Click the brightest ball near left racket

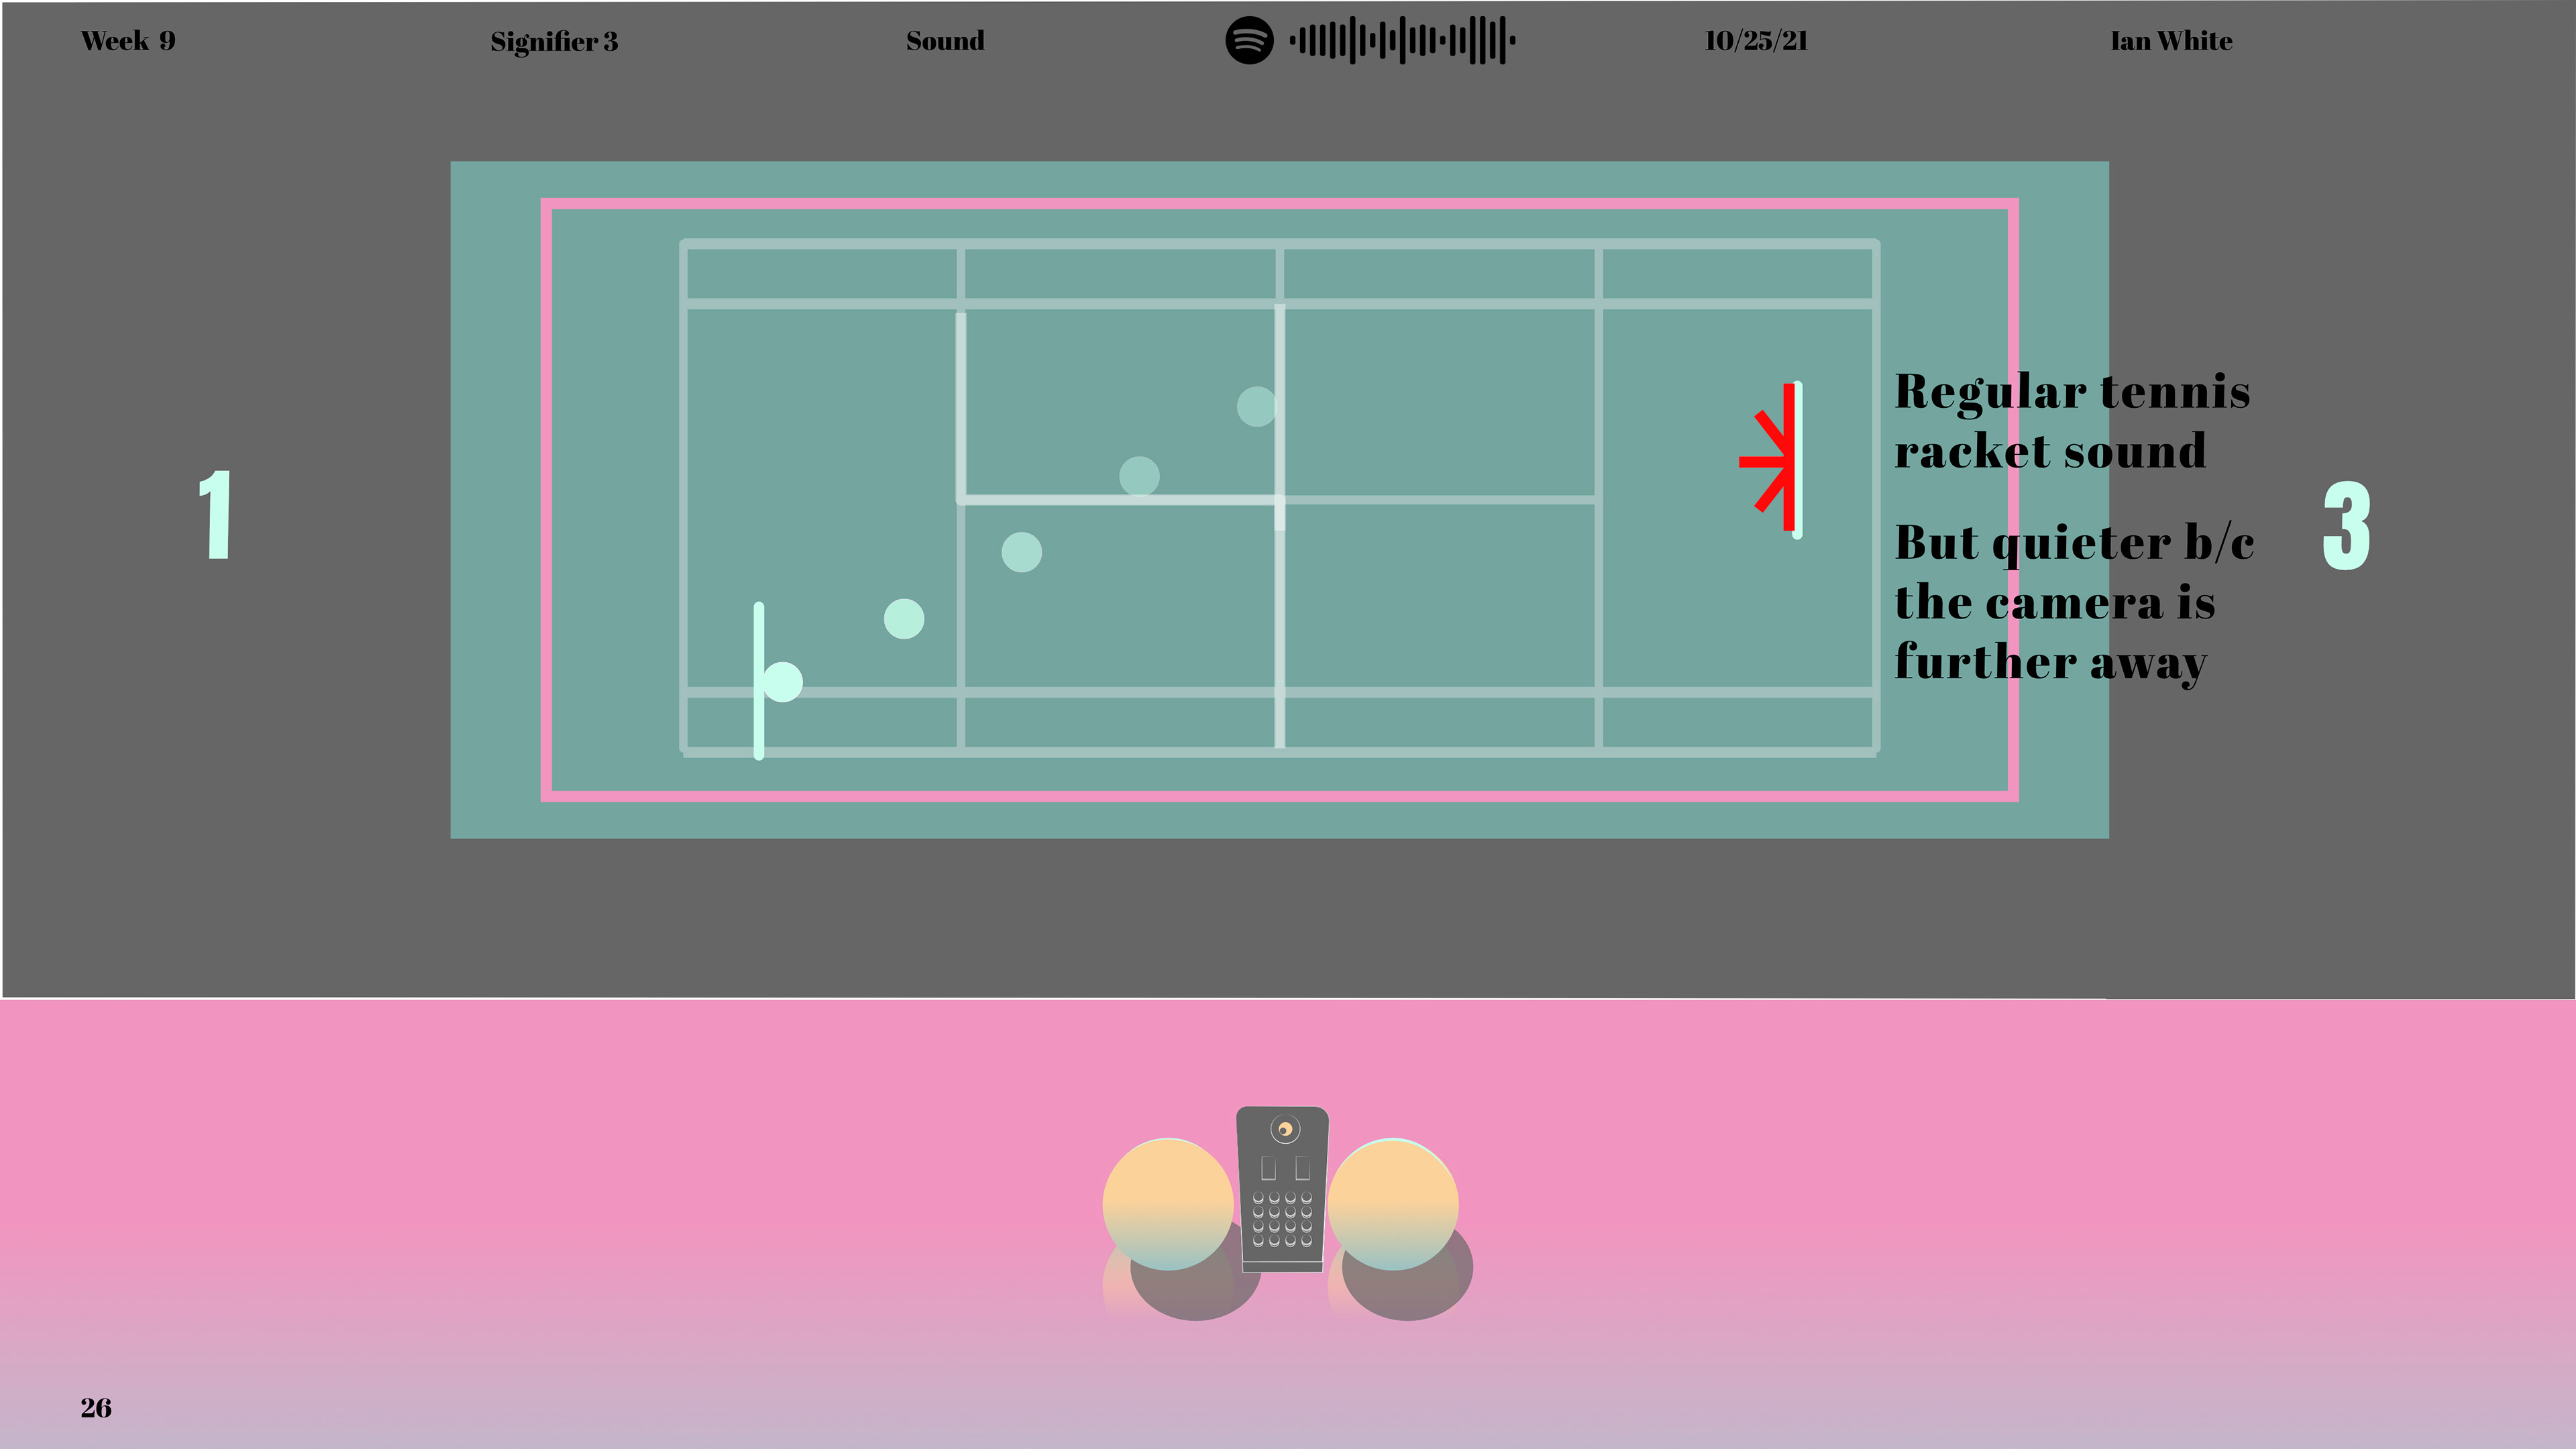tap(783, 682)
